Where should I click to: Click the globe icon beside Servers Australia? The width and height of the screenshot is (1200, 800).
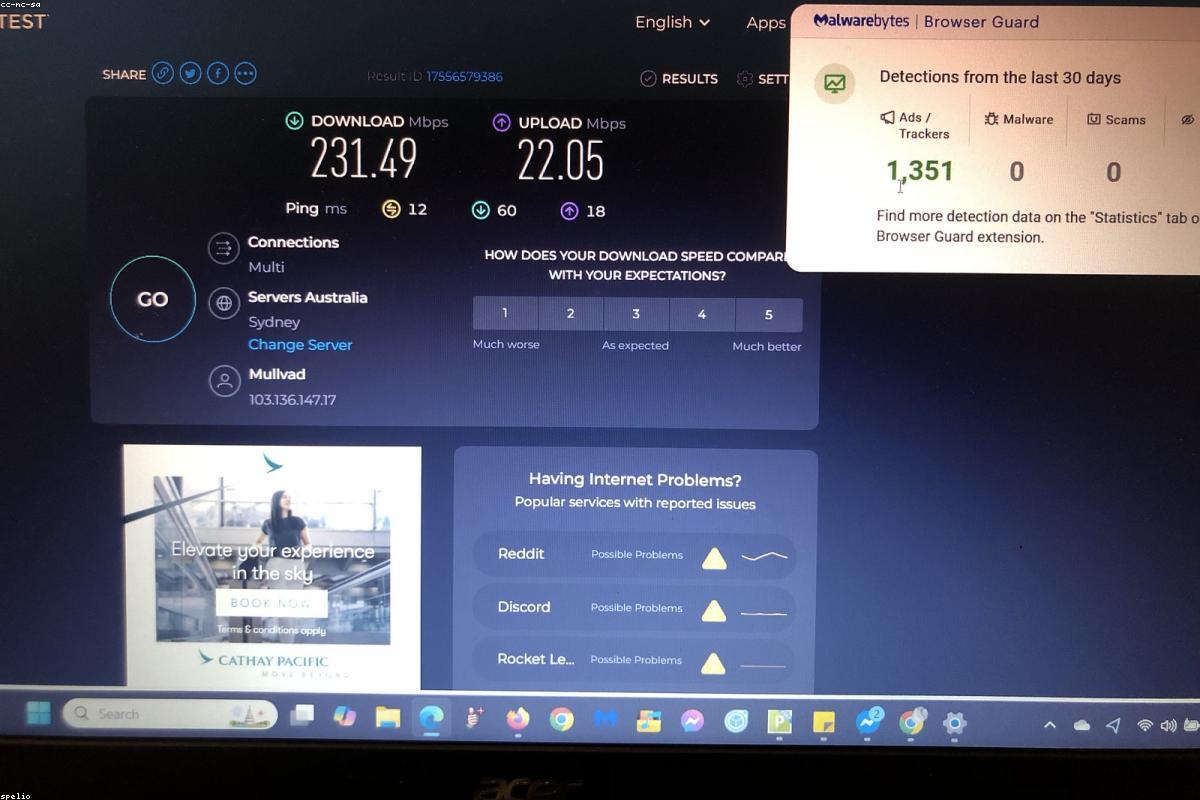coord(223,303)
